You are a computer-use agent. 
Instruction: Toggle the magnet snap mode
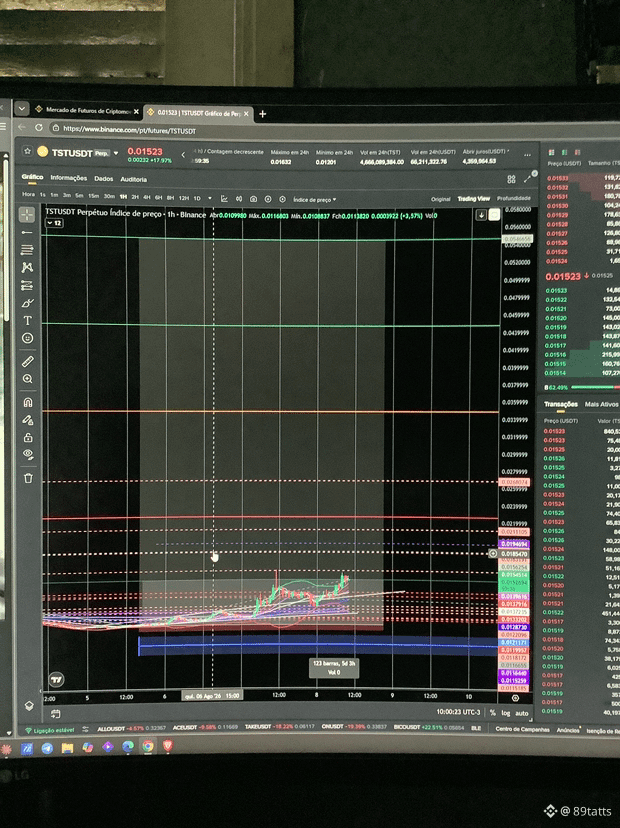coord(28,402)
